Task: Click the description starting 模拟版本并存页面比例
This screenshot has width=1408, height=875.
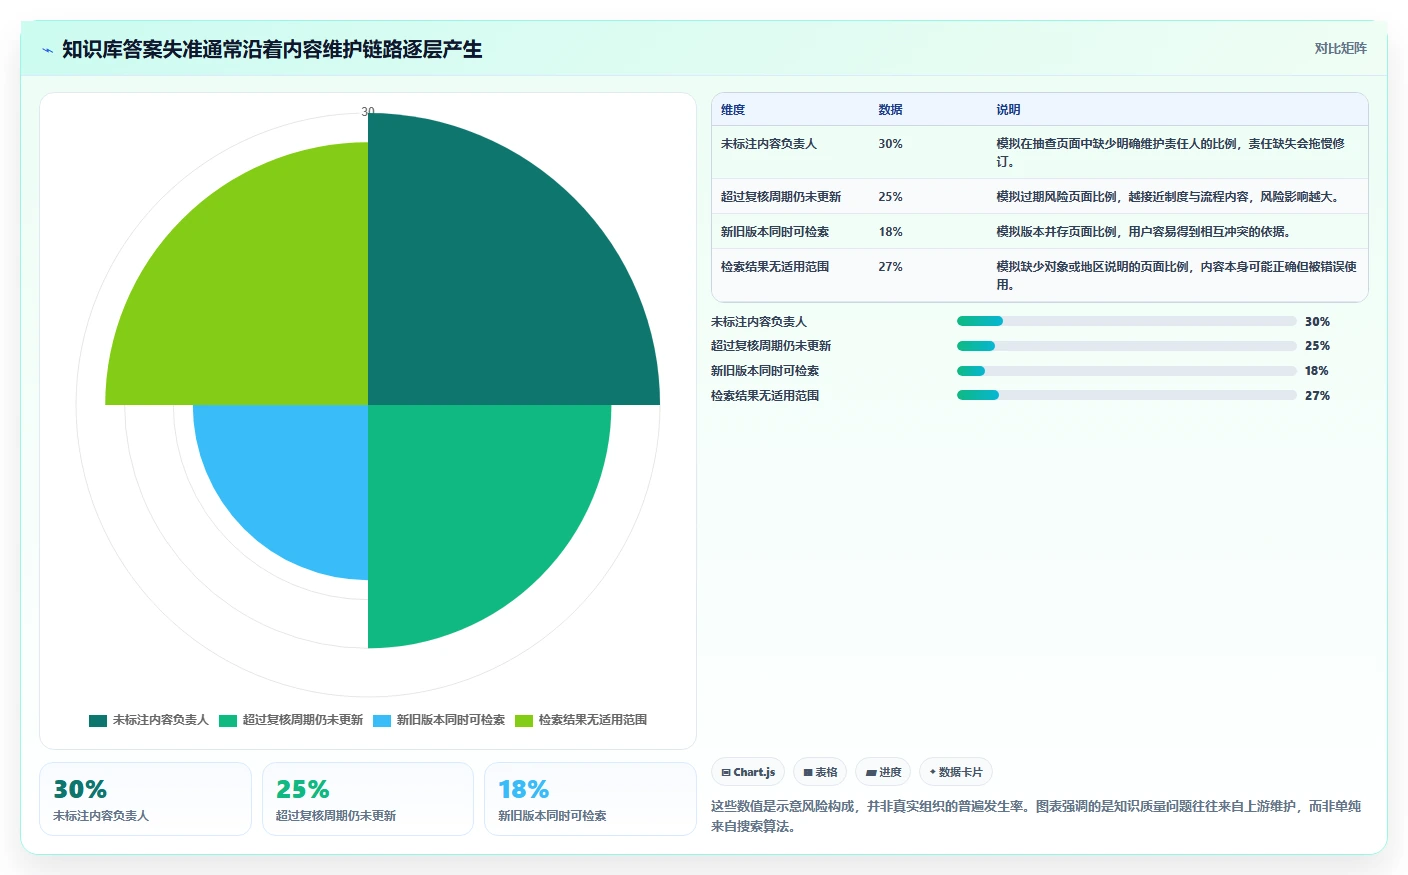Action: (1144, 232)
